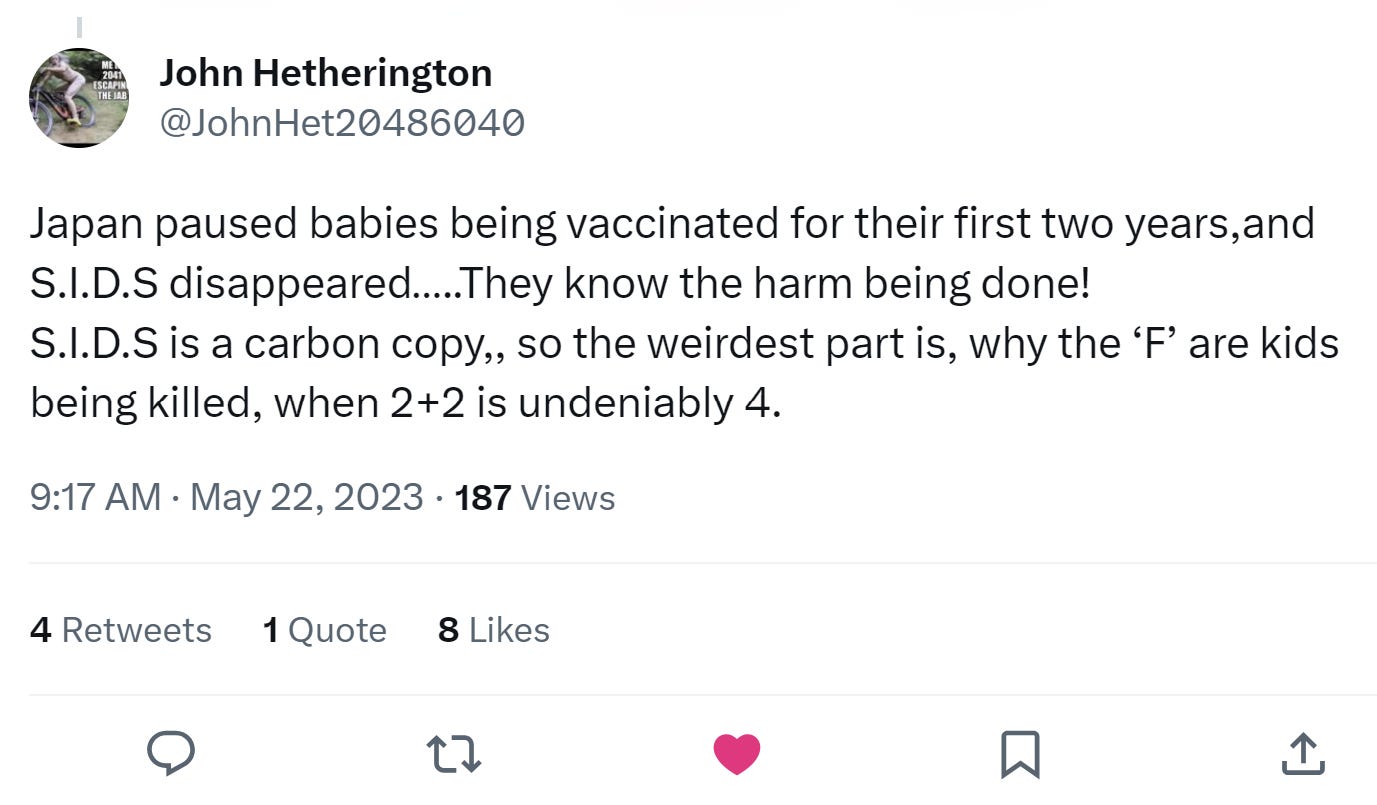Open John Hetherington's profile picture
The width and height of the screenshot is (1377, 805).
pyautogui.click(x=79, y=98)
